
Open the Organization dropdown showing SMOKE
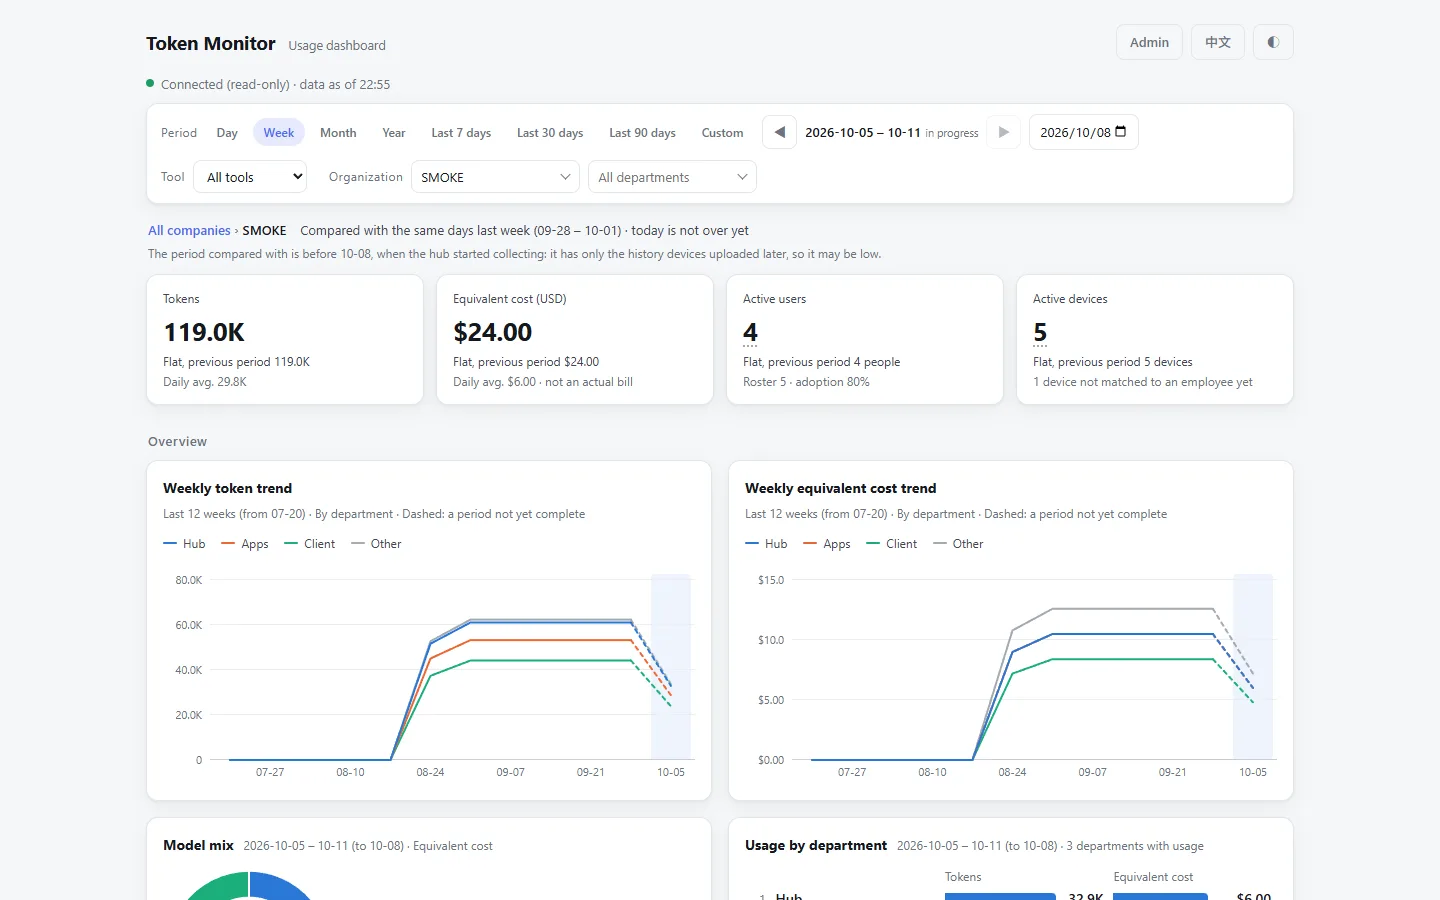[x=496, y=177]
